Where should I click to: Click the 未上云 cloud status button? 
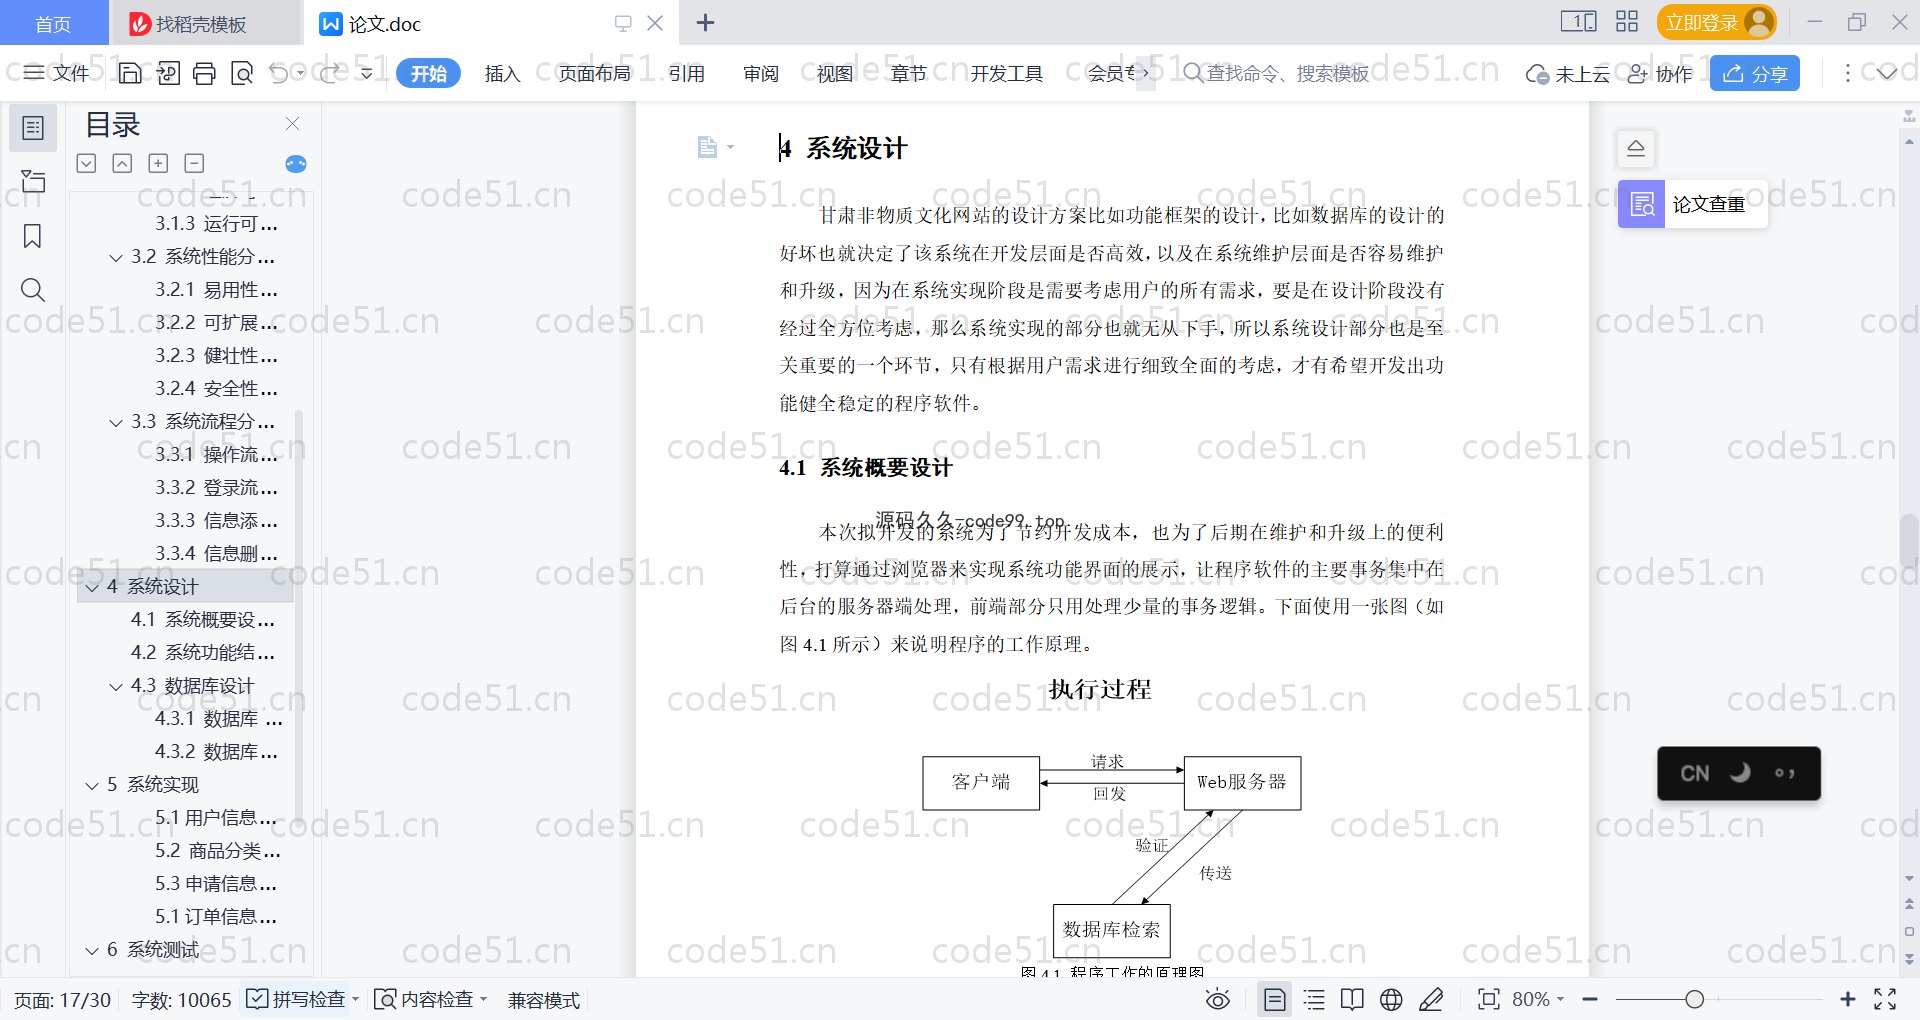point(1568,73)
